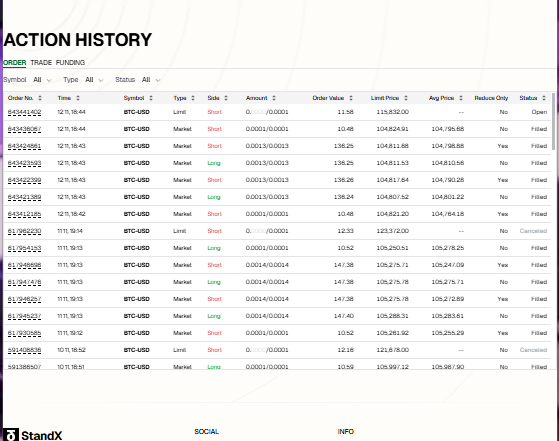Click Canceled status of order 591408838
This screenshot has height=441, width=559.
(x=533, y=350)
